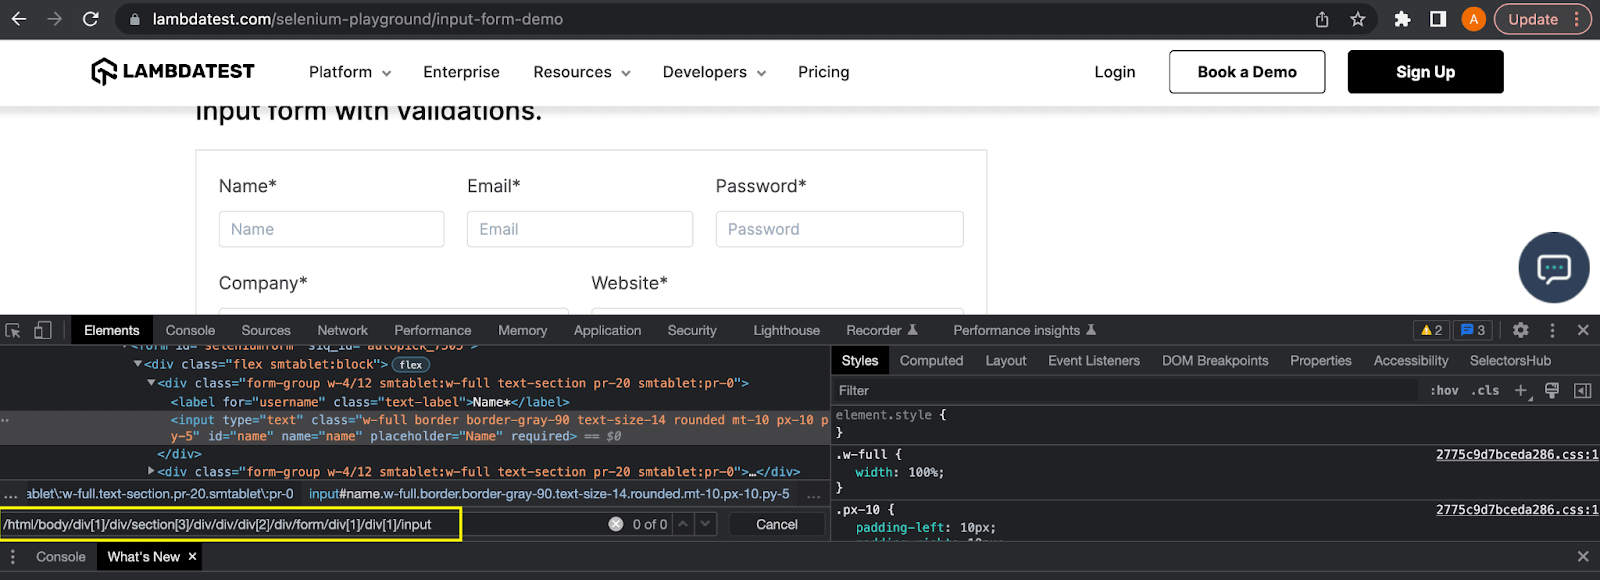The image size is (1600, 580).
Task: Expand the collapsed form-group div node
Action: [x=151, y=471]
